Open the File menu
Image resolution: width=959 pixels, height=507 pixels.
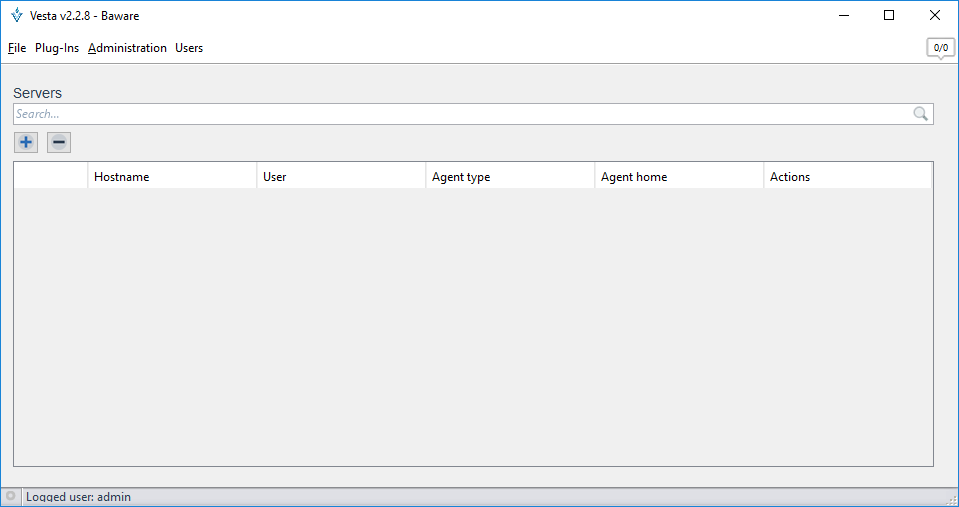pyautogui.click(x=17, y=48)
